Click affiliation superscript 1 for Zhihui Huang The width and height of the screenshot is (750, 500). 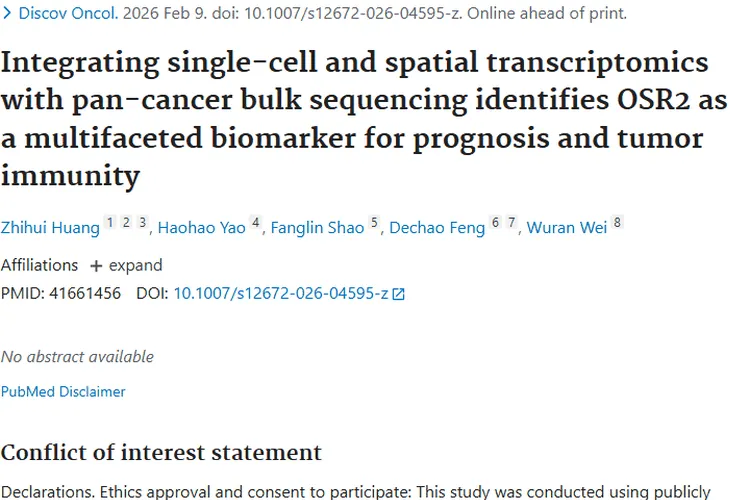click(x=110, y=223)
